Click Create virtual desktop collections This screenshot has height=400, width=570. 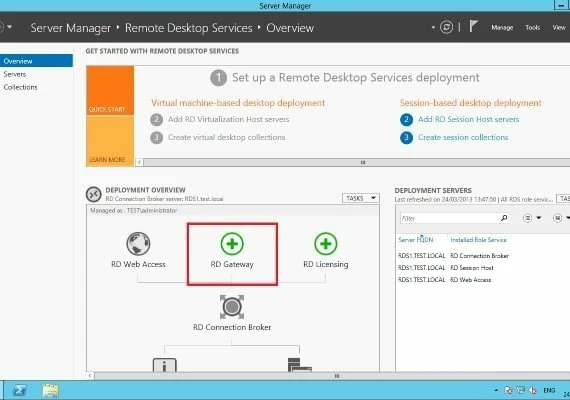[226, 137]
